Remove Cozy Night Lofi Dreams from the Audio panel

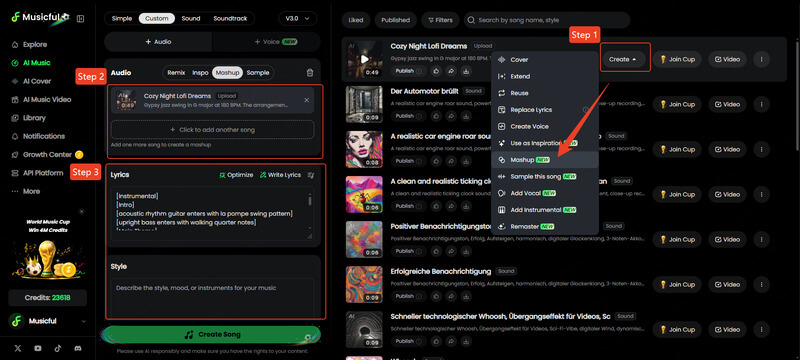307,100
